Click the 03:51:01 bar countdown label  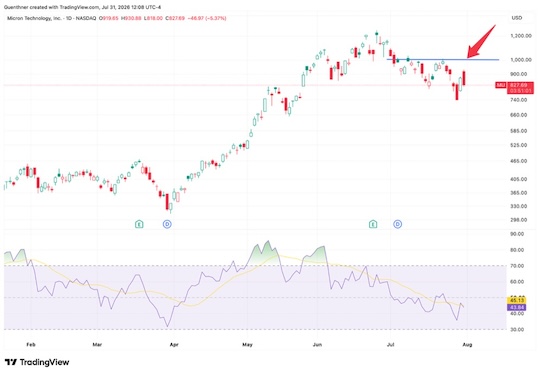coord(520,91)
